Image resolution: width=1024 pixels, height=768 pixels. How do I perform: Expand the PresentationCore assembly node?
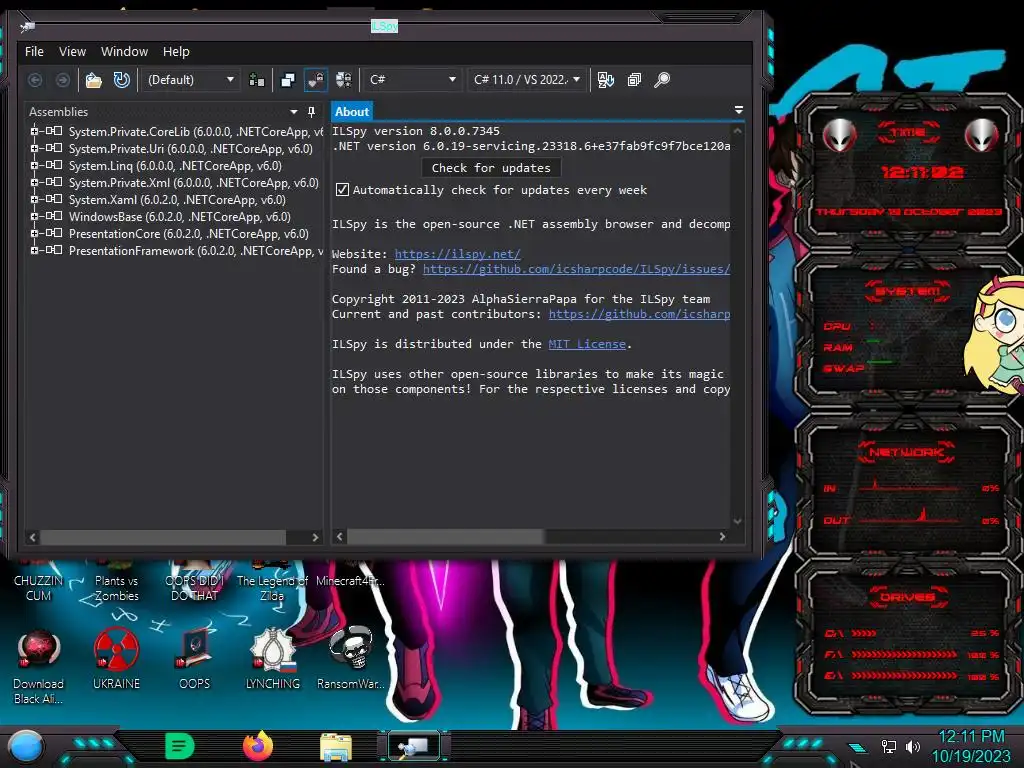(35, 233)
